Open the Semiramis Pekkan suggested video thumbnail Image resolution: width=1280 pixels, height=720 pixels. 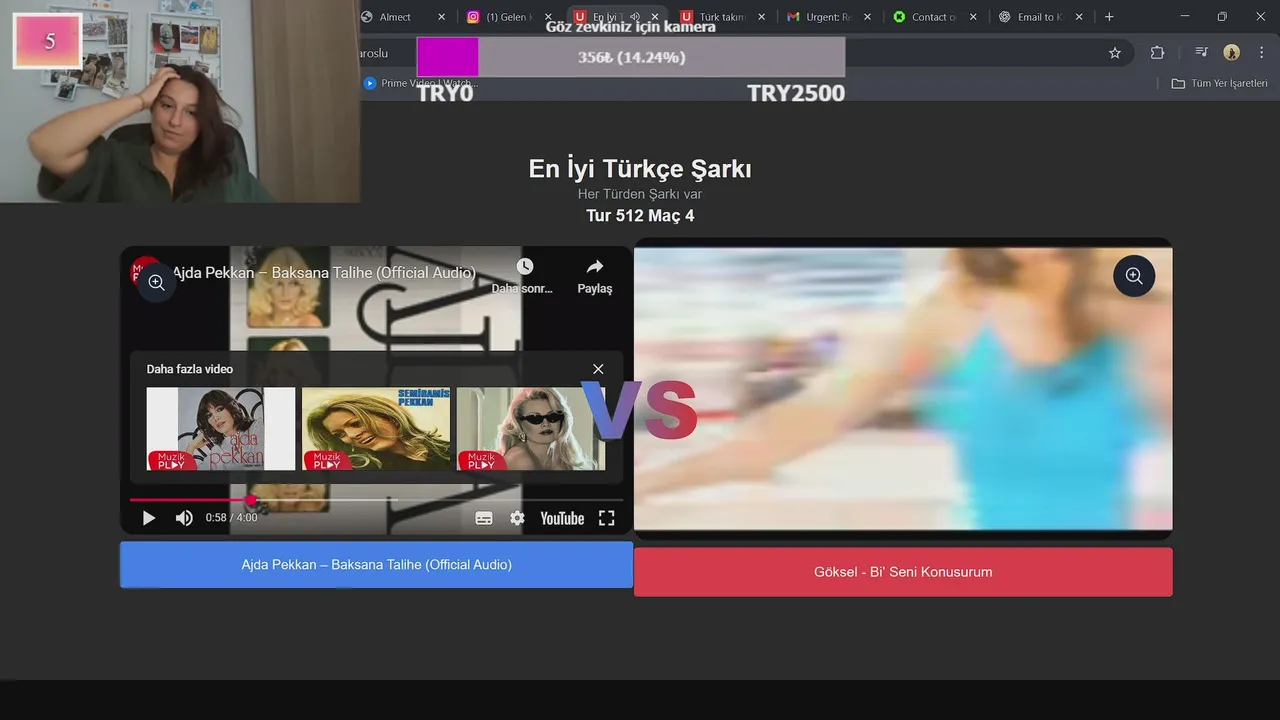(376, 429)
